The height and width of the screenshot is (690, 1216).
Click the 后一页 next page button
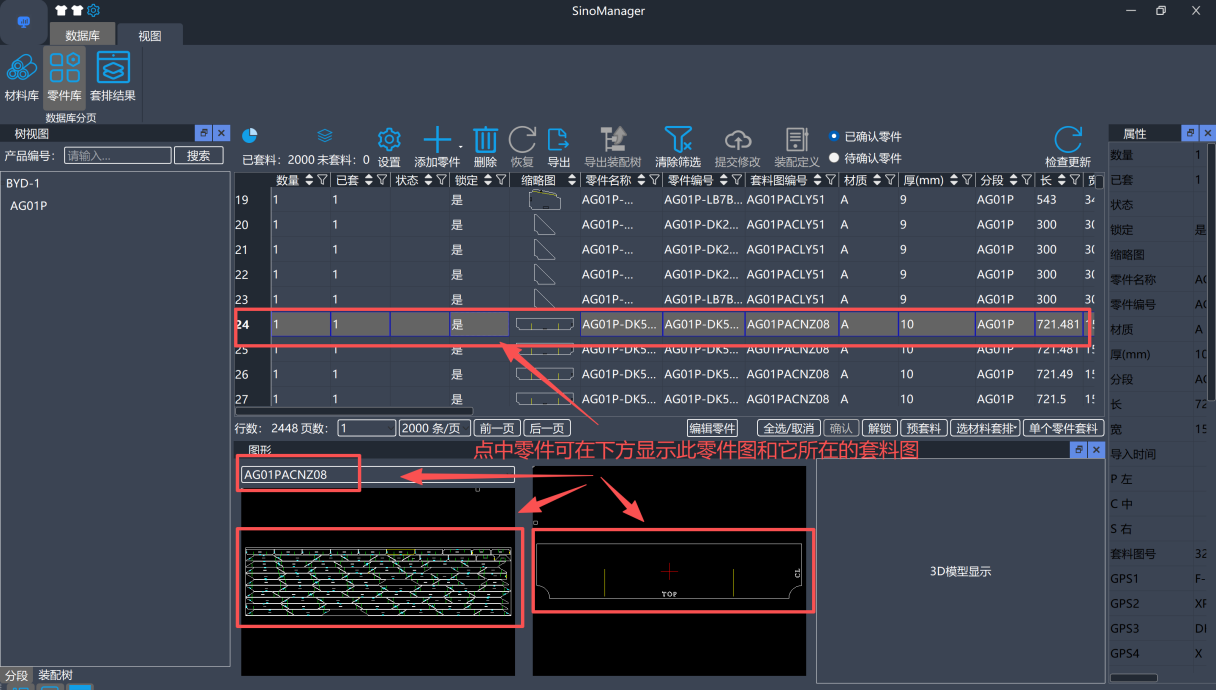coord(548,428)
